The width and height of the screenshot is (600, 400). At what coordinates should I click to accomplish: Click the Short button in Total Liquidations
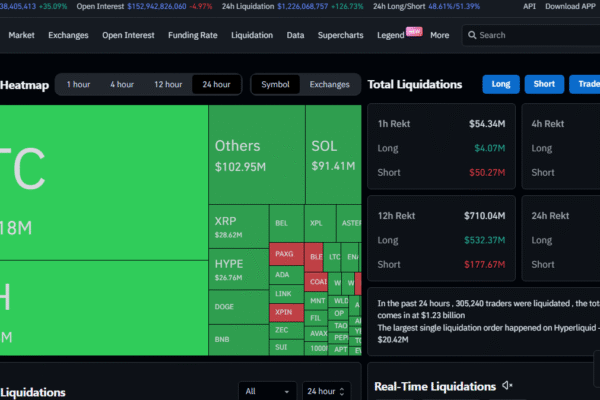coord(544,85)
